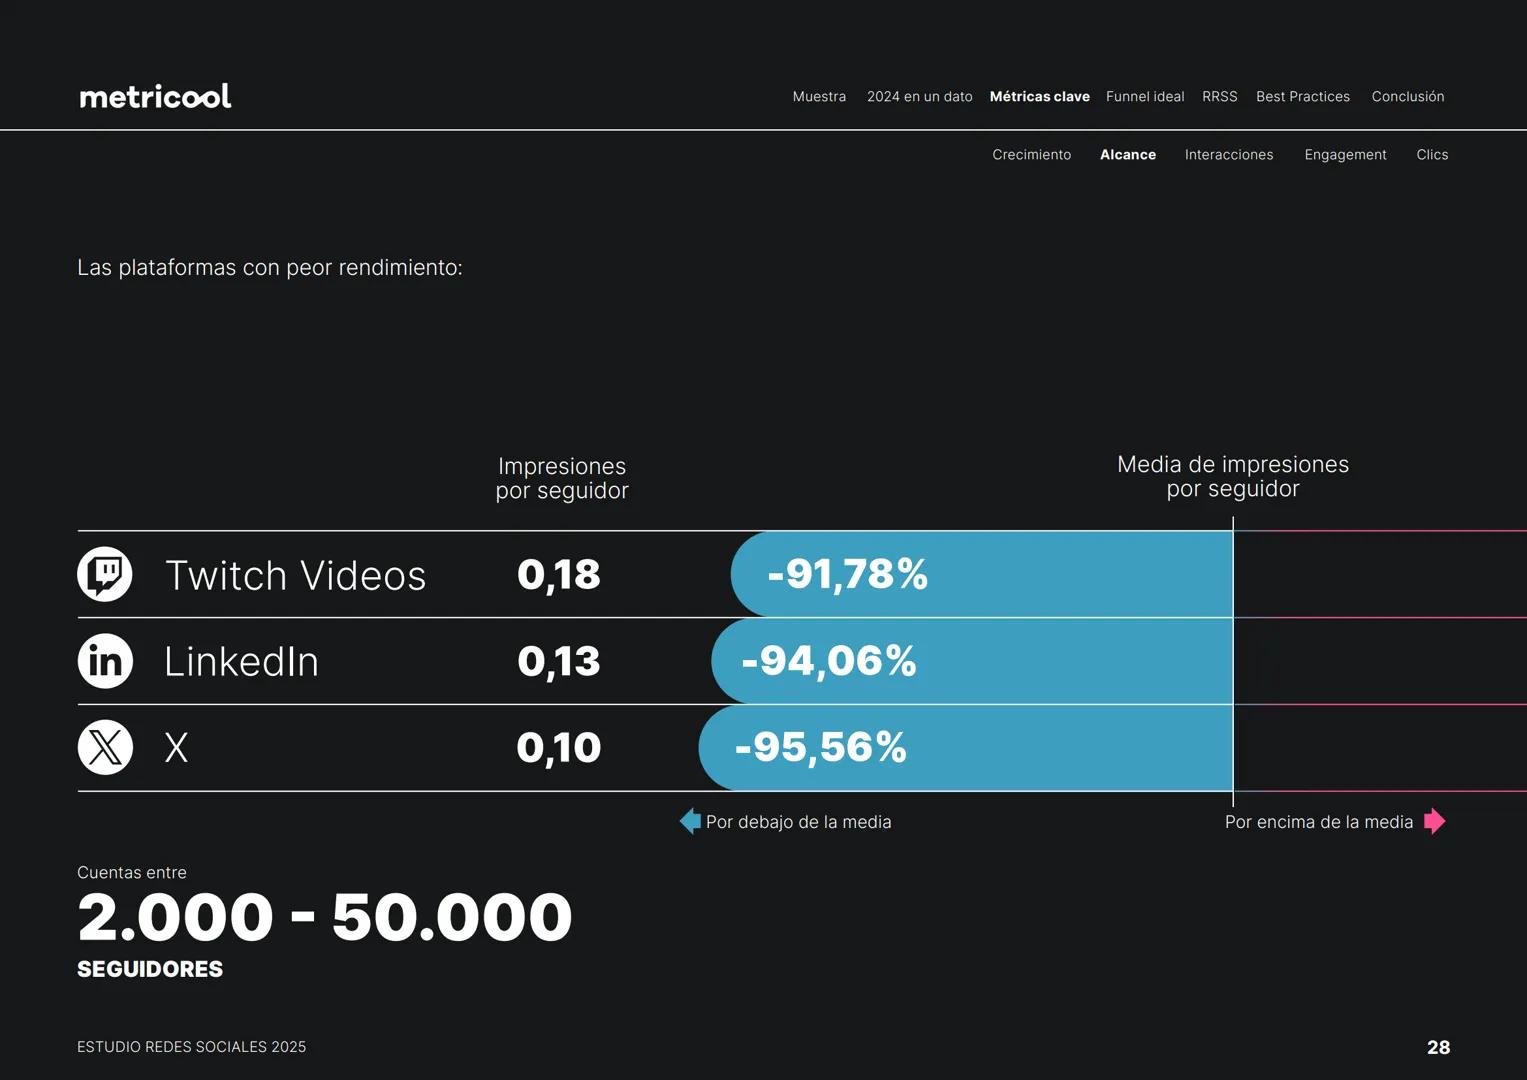Click the pink right arrow icon
This screenshot has width=1527, height=1080.
(1434, 821)
